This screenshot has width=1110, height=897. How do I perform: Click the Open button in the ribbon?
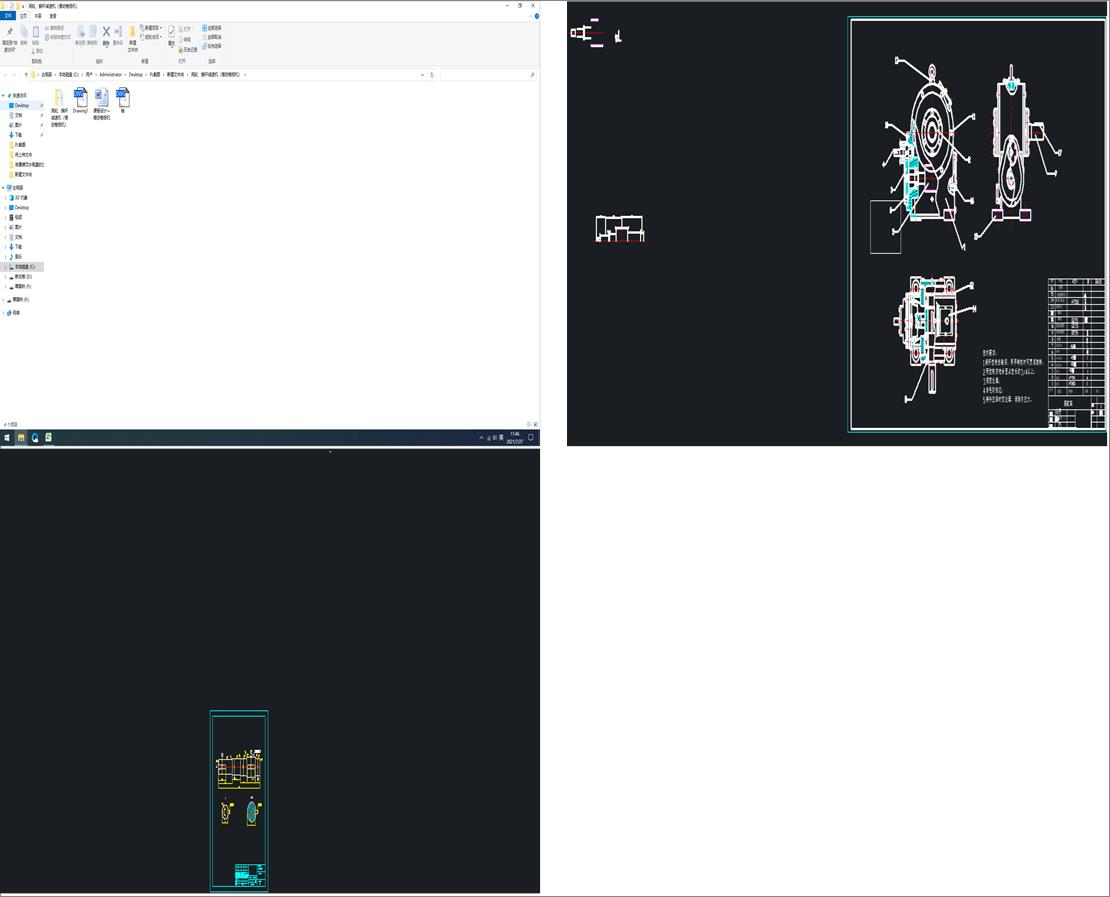pos(185,29)
